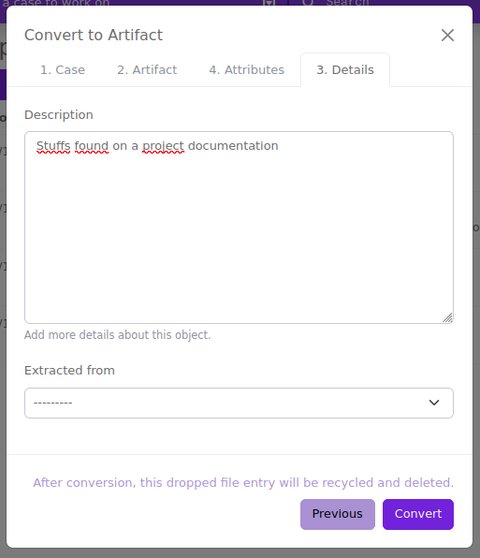Image resolution: width=480 pixels, height=558 pixels.
Task: Click the word documentation in description
Action: pyautogui.click(x=233, y=146)
